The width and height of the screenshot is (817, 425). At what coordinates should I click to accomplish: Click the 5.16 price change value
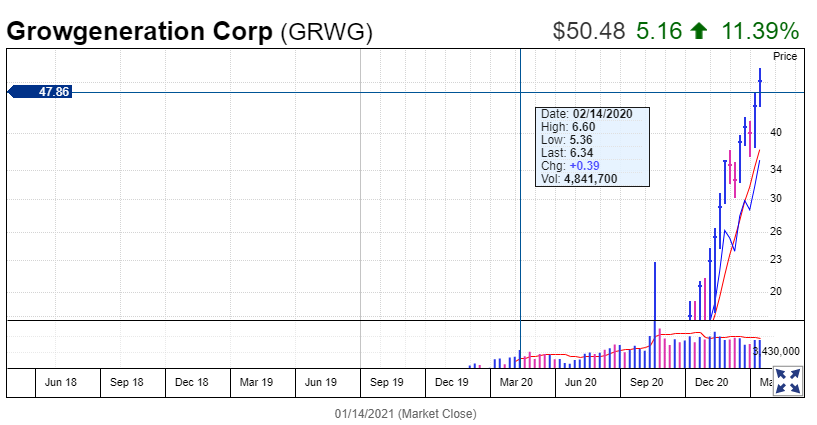(x=659, y=31)
